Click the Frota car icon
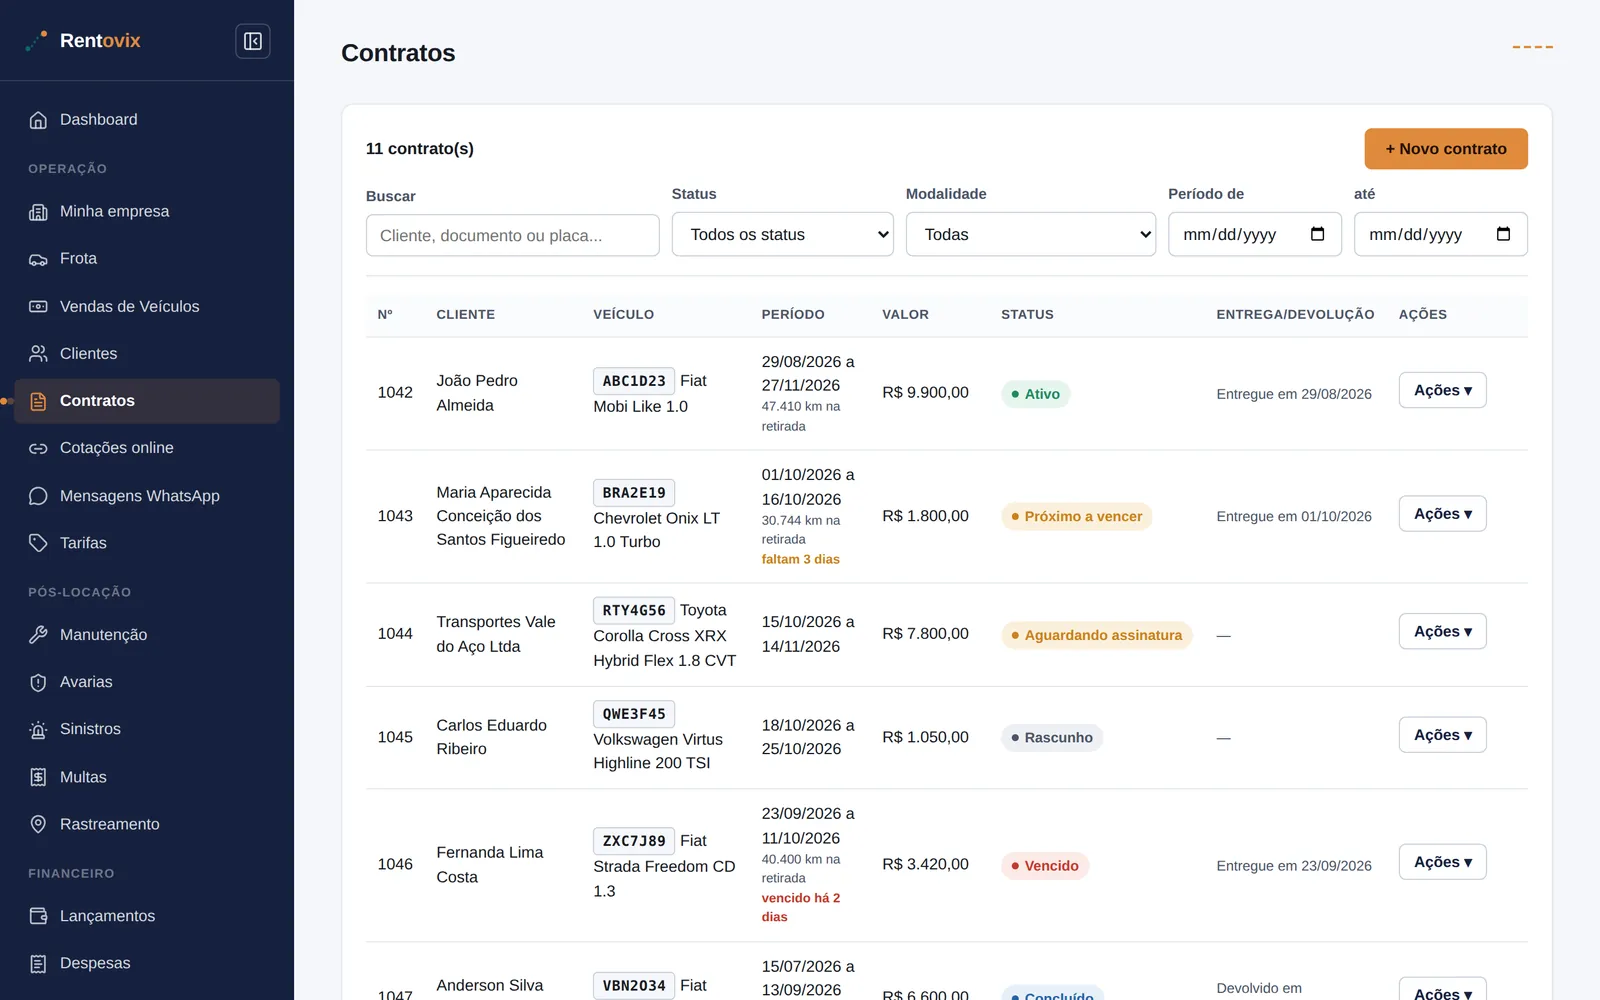 click(x=38, y=259)
